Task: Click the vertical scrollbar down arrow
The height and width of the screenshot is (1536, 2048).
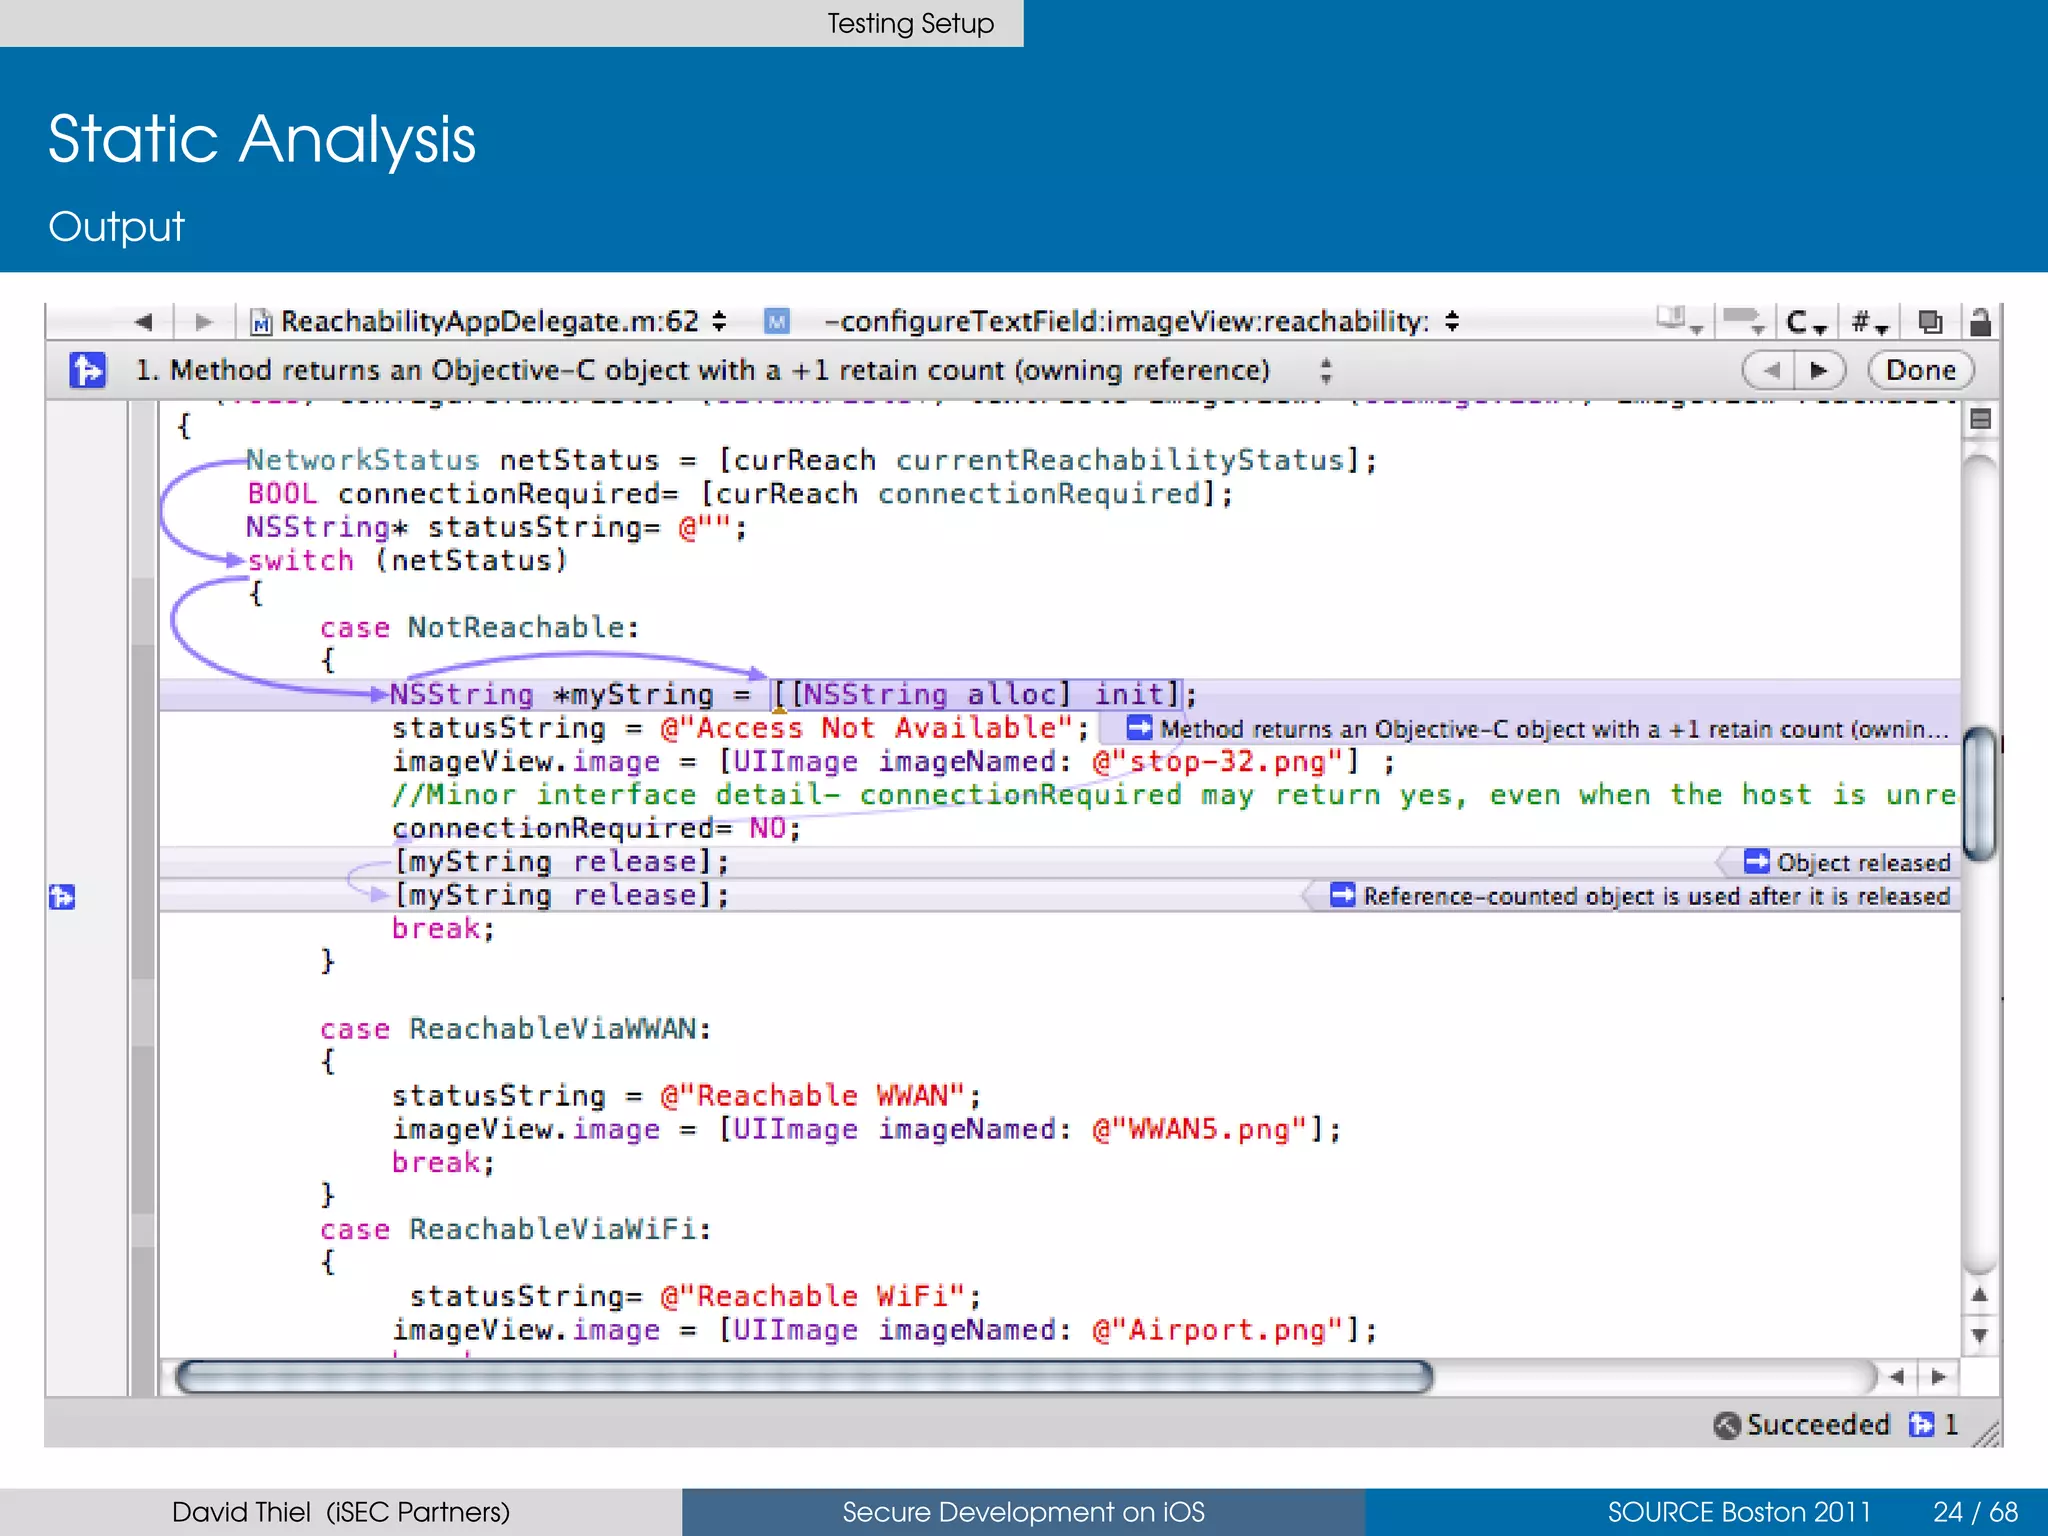Action: coord(1980,1335)
